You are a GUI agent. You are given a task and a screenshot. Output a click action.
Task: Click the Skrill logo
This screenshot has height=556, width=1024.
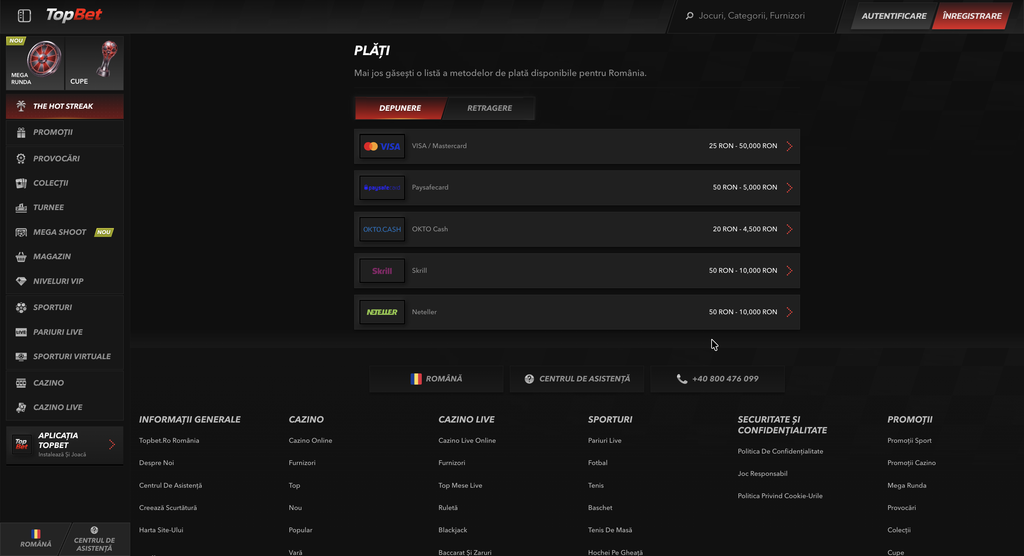pyautogui.click(x=382, y=270)
